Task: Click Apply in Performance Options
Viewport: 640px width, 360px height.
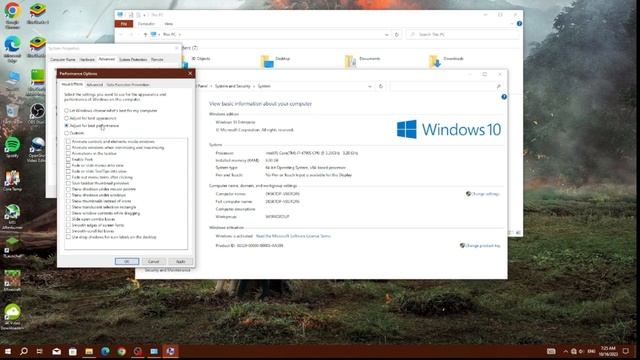Action: tap(180, 261)
